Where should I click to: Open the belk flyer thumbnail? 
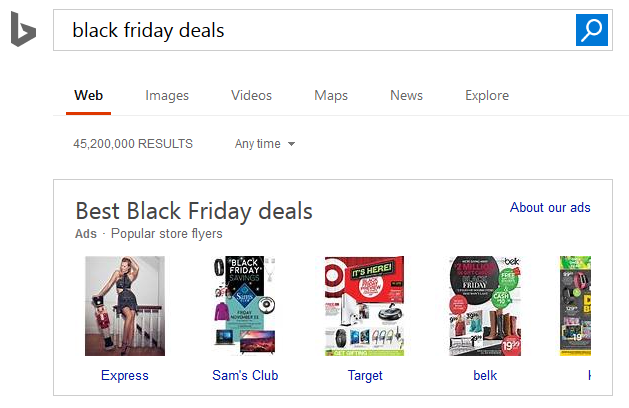click(485, 306)
